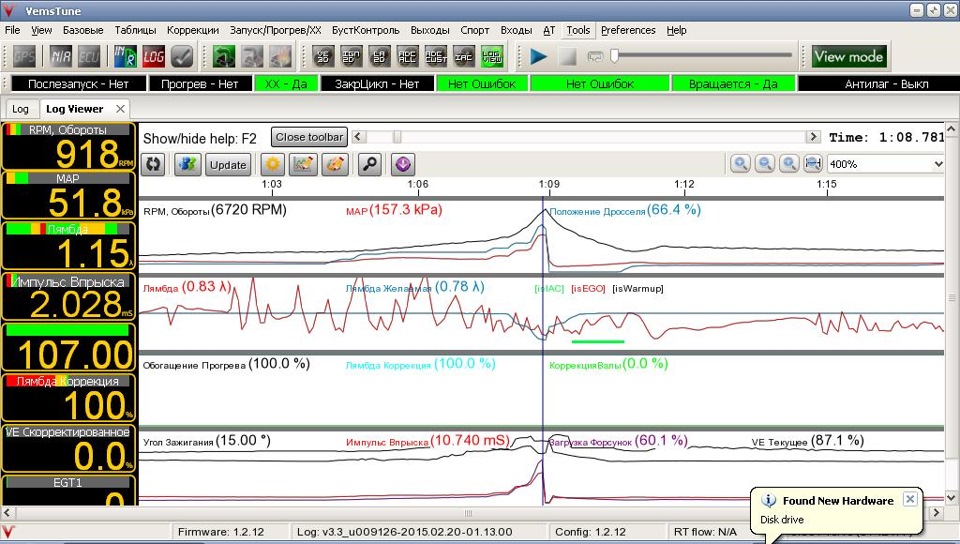This screenshot has height=544, width=960.
Task: Open the Запуск/Прогрев/ХХ menu
Action: (x=276, y=30)
